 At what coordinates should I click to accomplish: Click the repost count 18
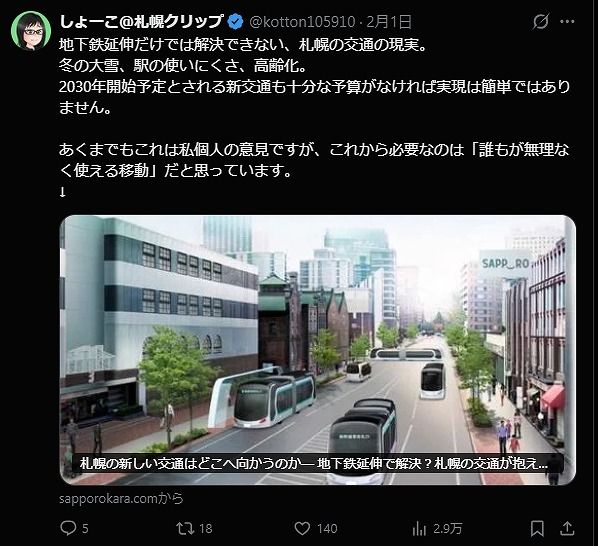206,528
